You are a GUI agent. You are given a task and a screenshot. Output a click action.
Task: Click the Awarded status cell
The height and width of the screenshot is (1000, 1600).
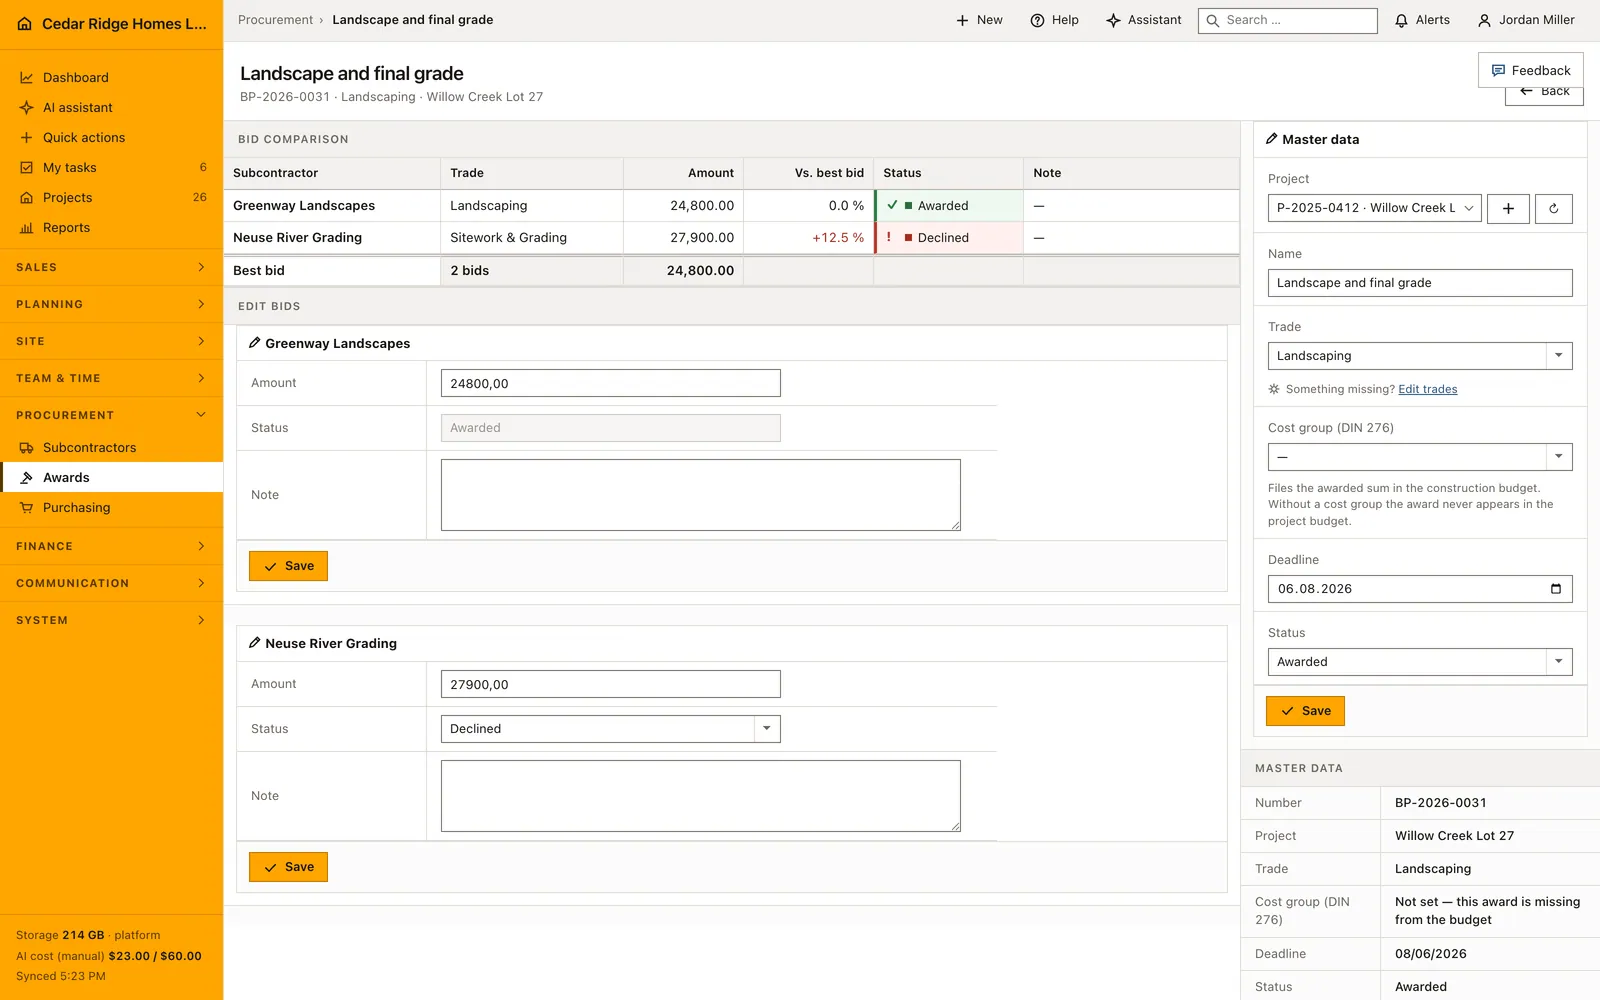tap(948, 206)
